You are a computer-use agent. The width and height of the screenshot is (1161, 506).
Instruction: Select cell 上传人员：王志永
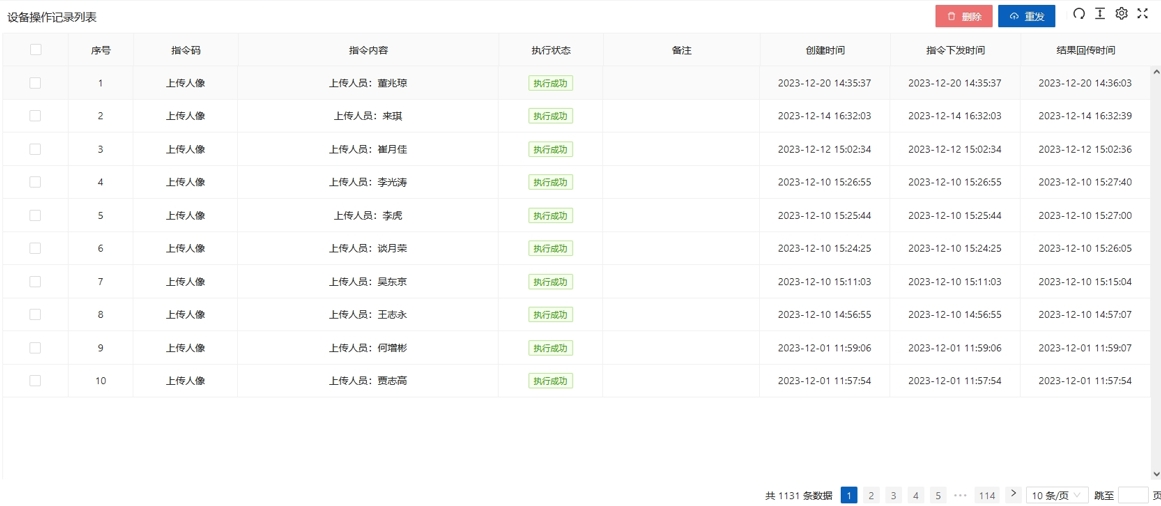368,314
